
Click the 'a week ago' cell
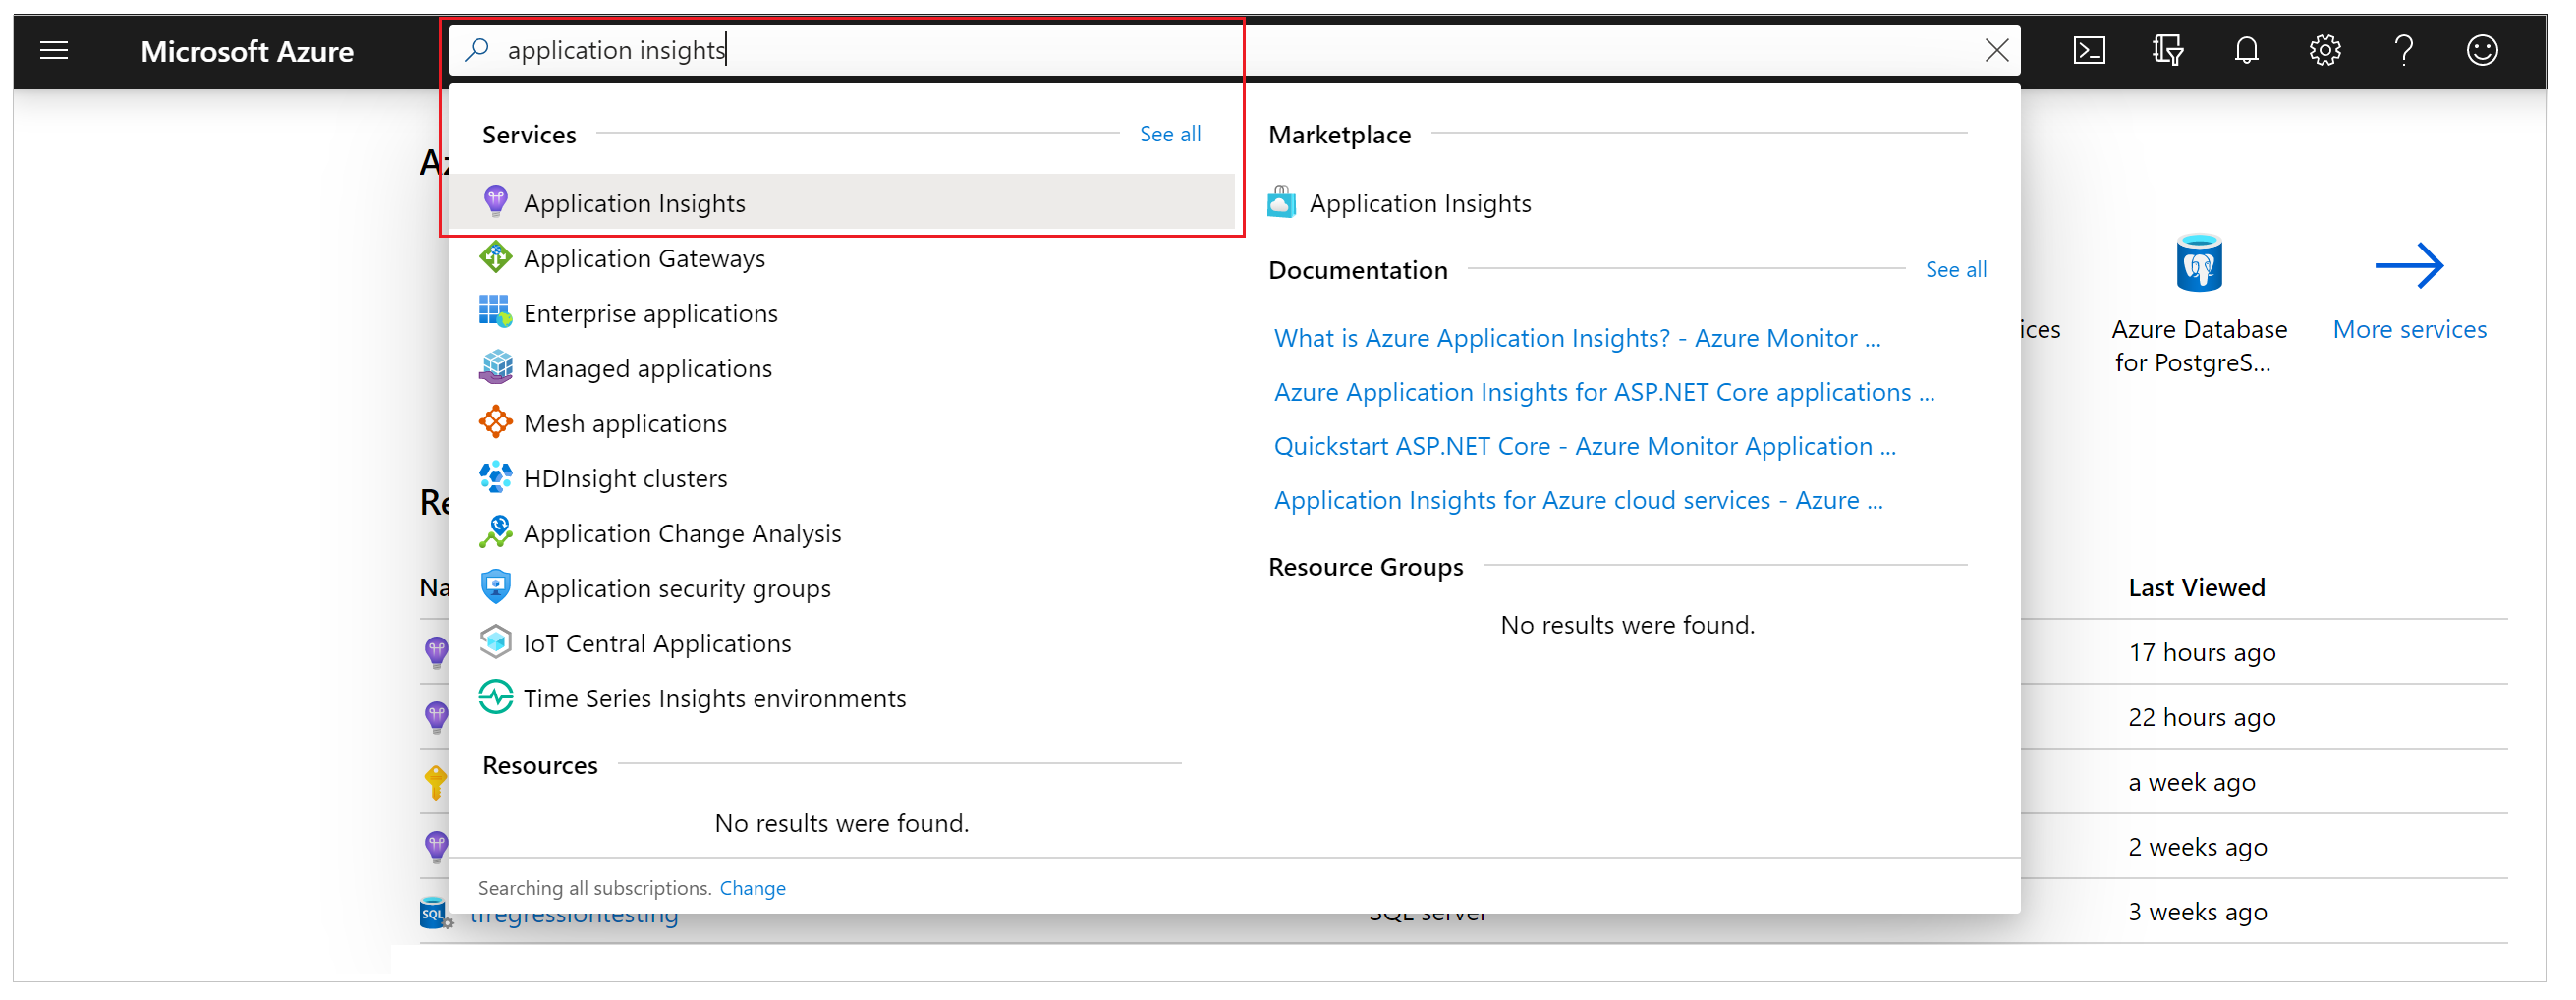click(2191, 783)
